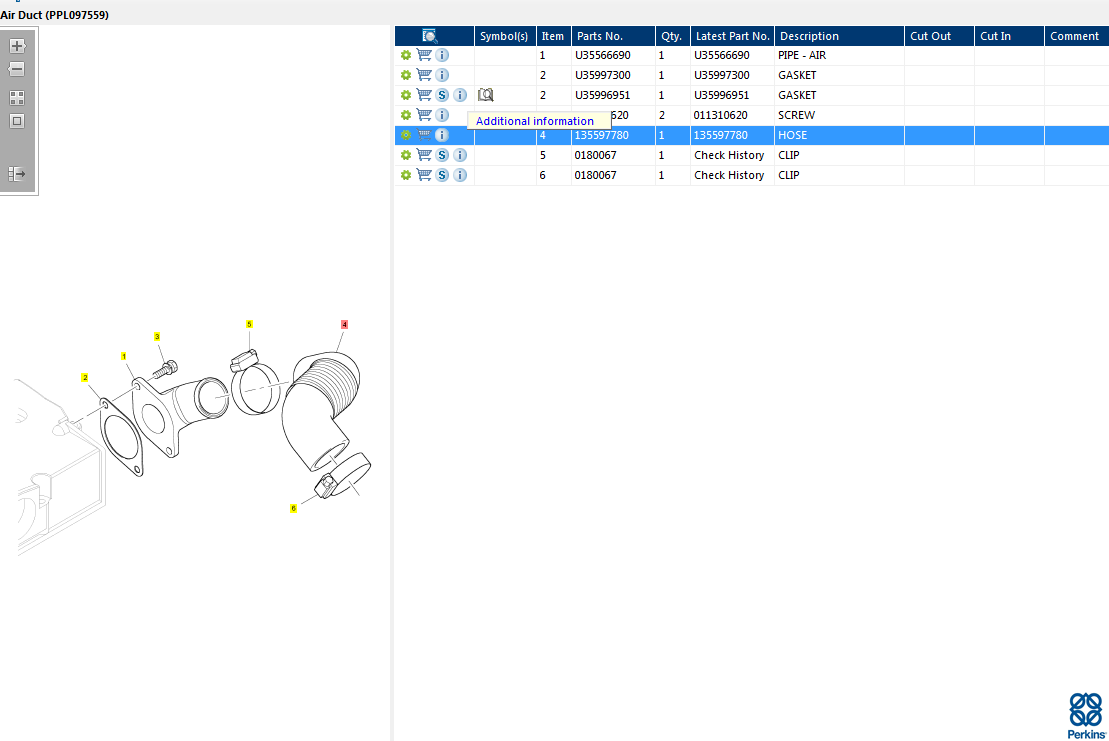
Task: Click the list export arrow icon
Action: pyautogui.click(x=17, y=173)
